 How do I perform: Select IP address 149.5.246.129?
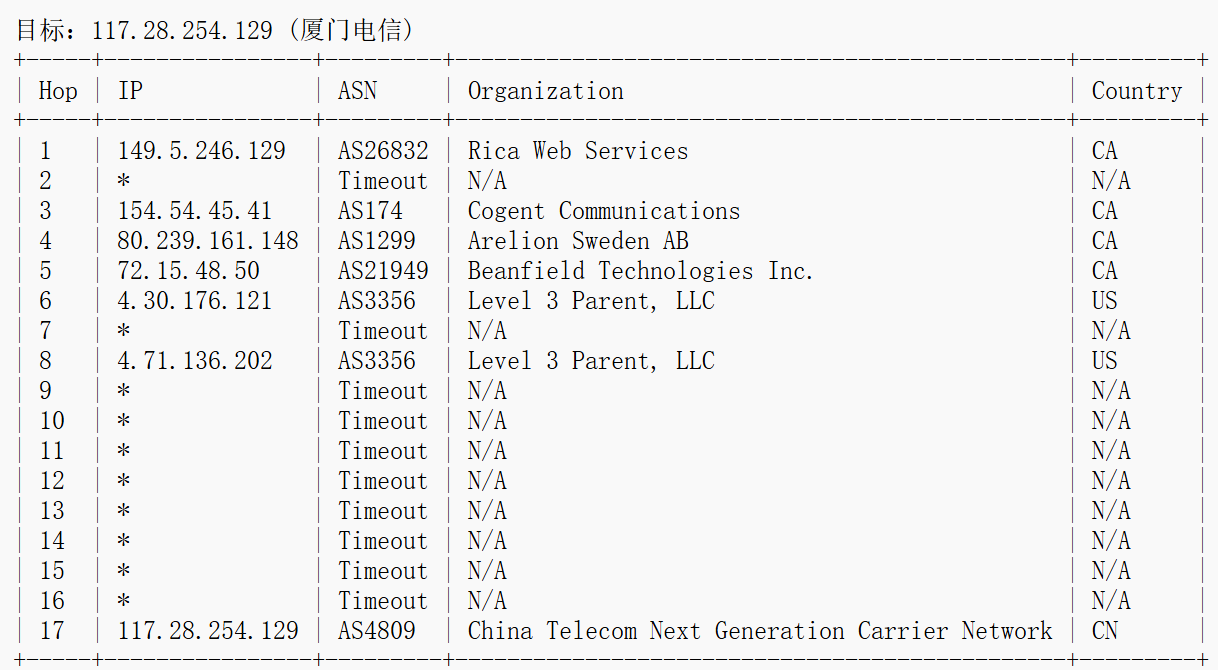(202, 151)
